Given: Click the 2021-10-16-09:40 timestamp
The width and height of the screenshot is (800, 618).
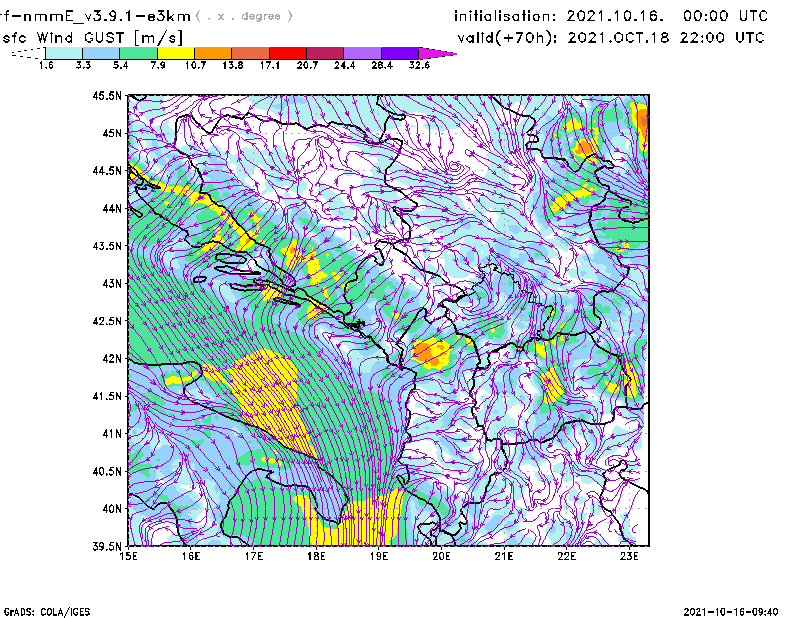Looking at the screenshot, I should tap(731, 612).
